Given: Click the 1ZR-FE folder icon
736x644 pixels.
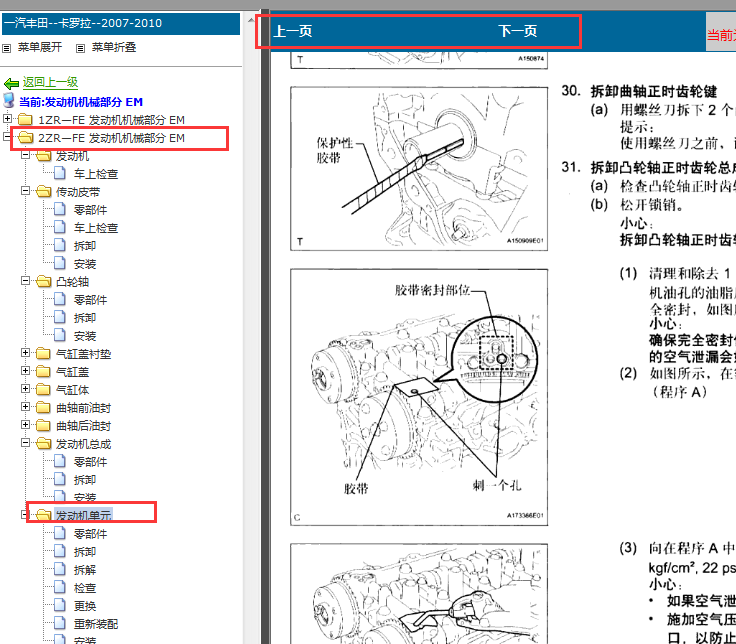Looking at the screenshot, I should click(25, 120).
